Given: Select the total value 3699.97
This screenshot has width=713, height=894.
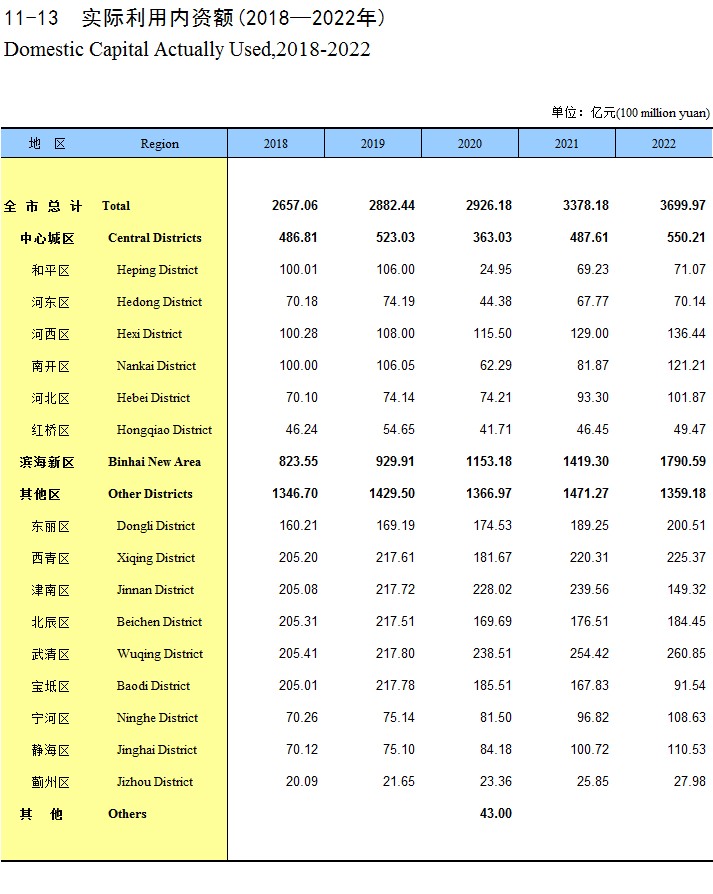Looking at the screenshot, I should click(683, 205).
